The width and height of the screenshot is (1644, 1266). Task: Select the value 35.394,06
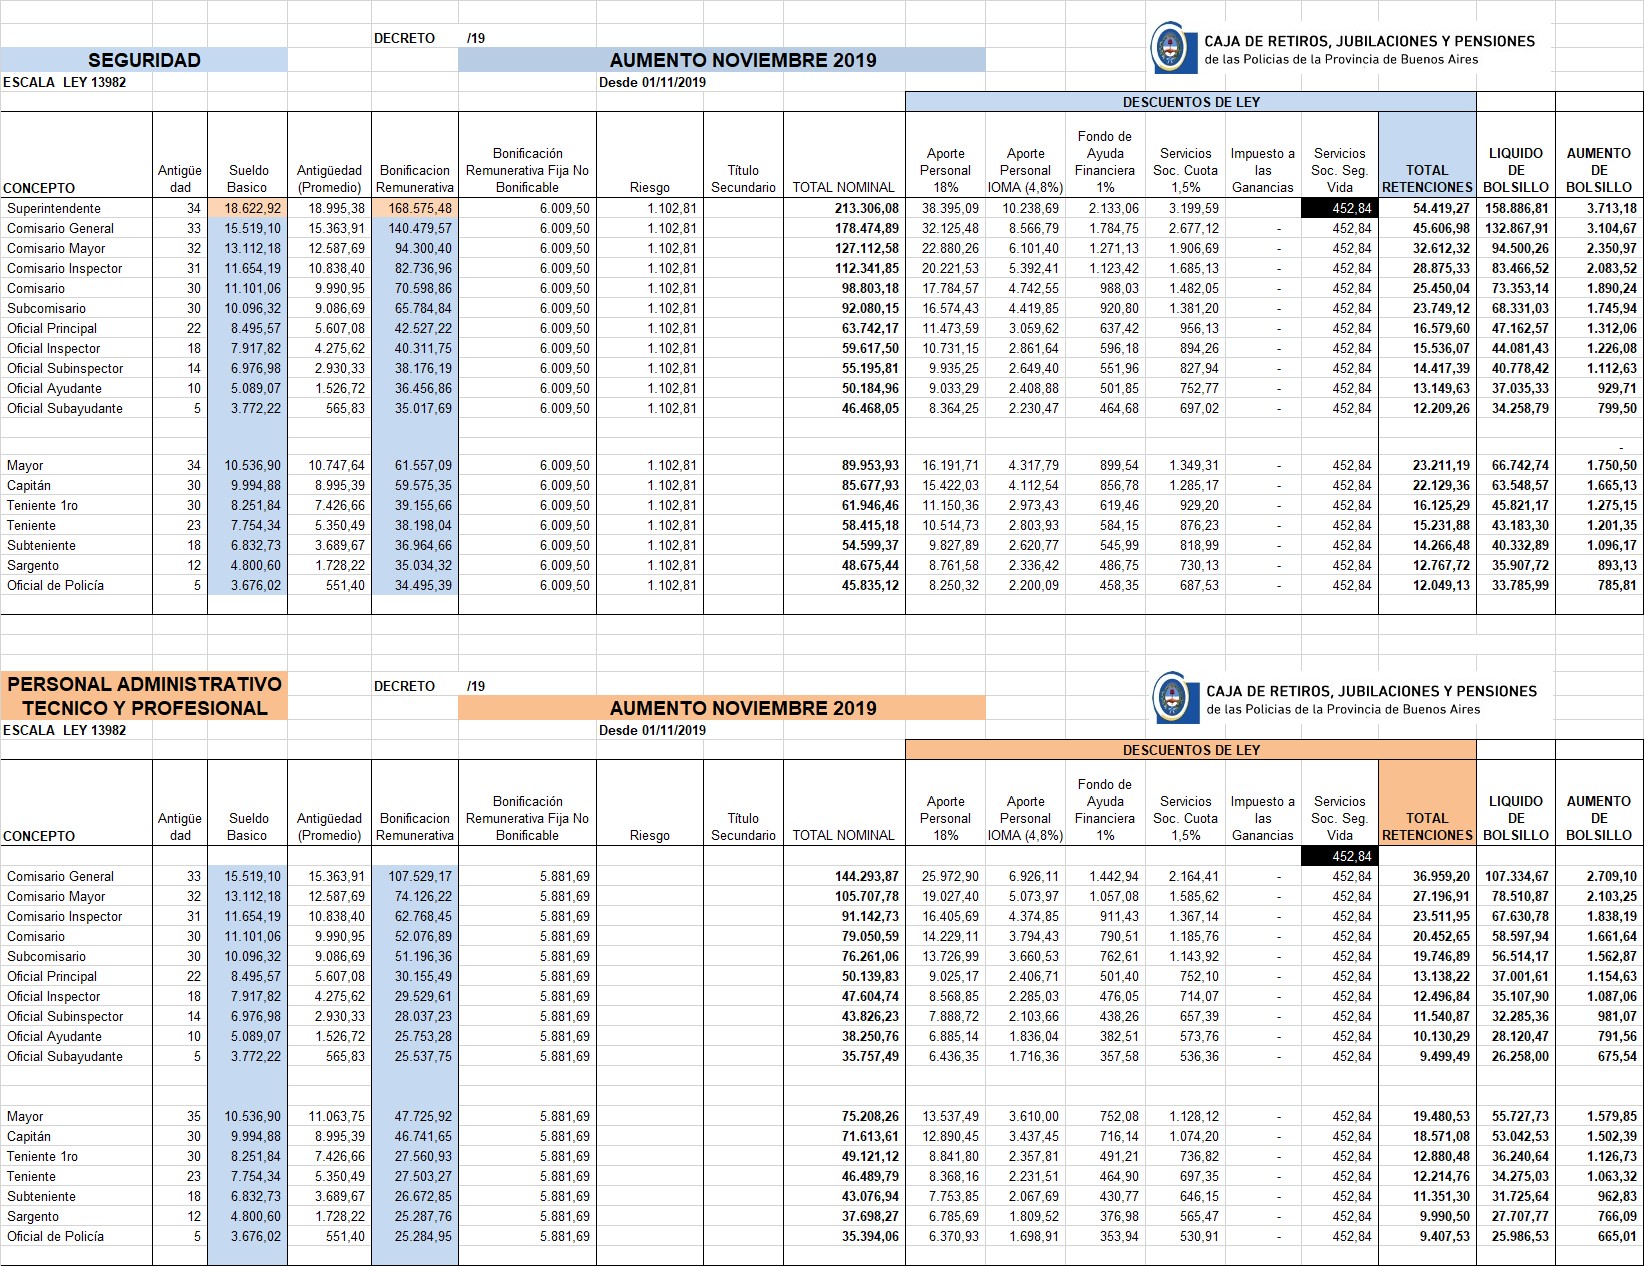(x=870, y=1236)
